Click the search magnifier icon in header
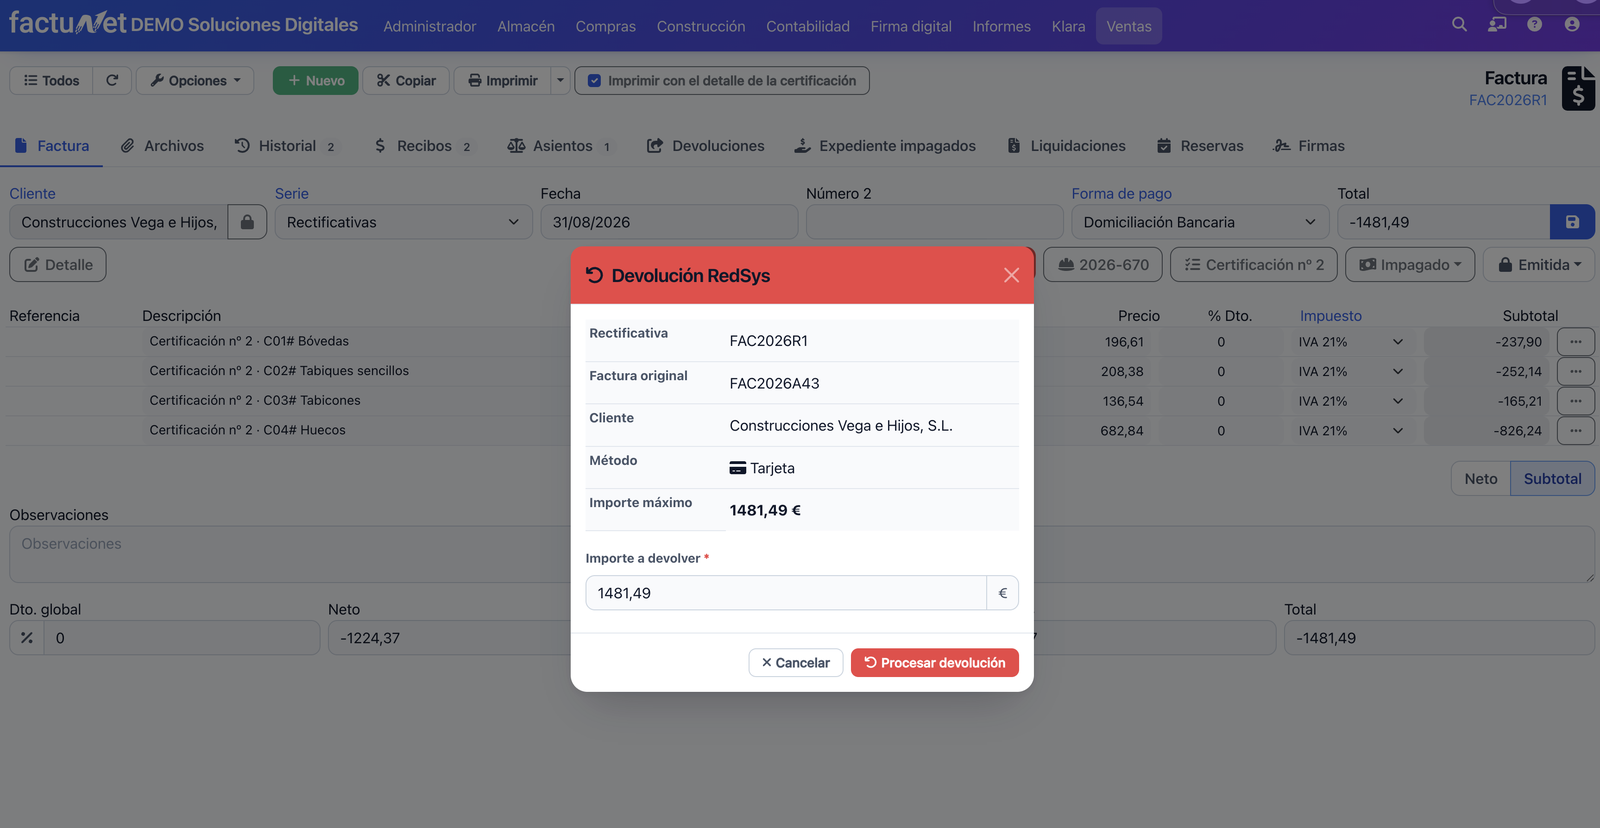 pos(1459,24)
